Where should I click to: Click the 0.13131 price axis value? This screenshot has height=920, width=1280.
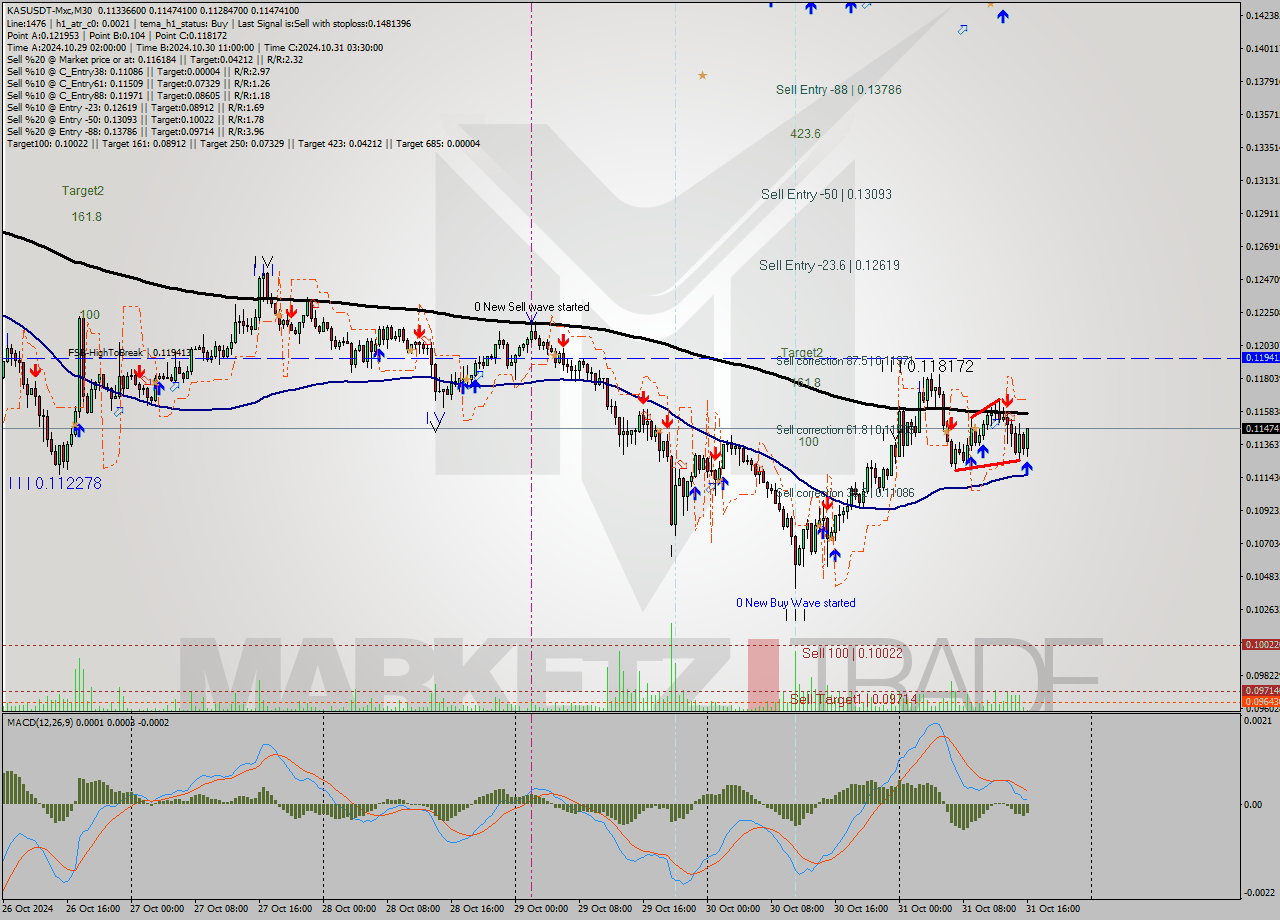(x=1261, y=181)
